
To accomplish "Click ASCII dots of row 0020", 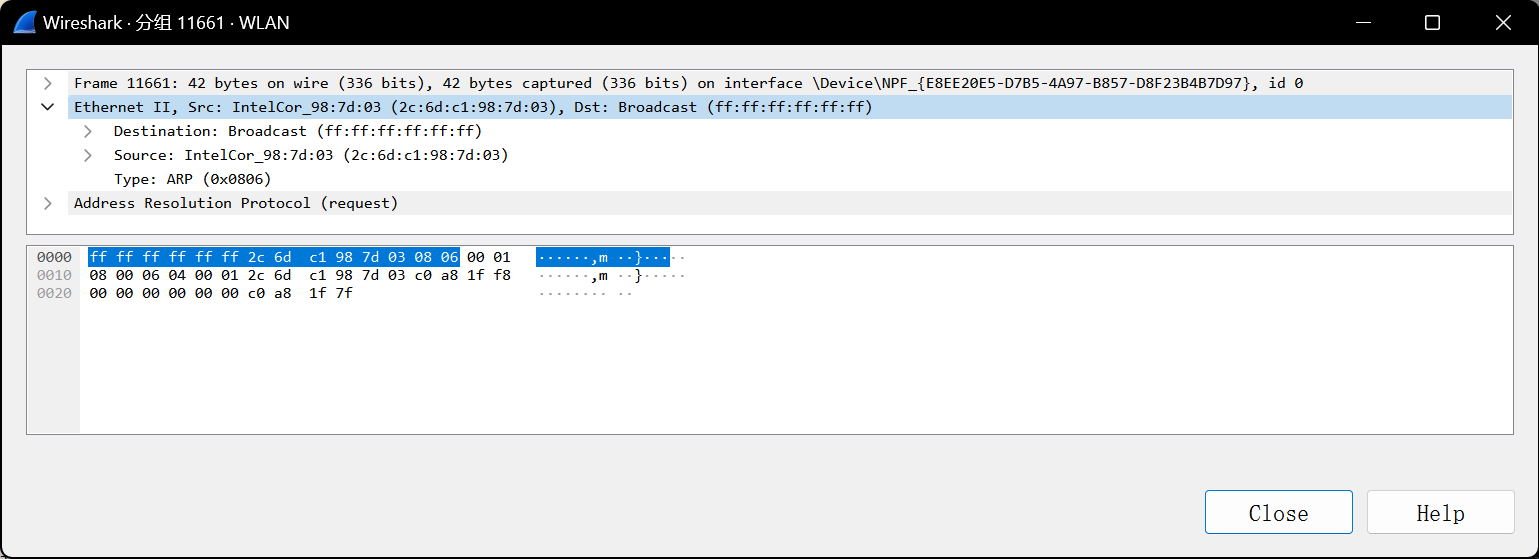I will 585,293.
